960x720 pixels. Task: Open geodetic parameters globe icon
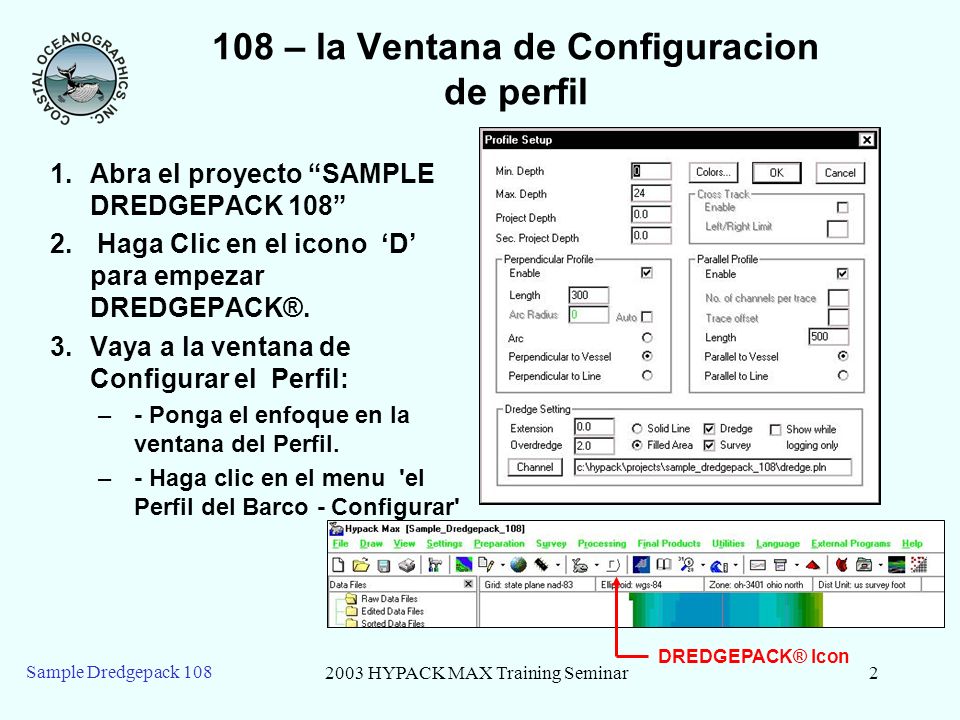pos(518,564)
